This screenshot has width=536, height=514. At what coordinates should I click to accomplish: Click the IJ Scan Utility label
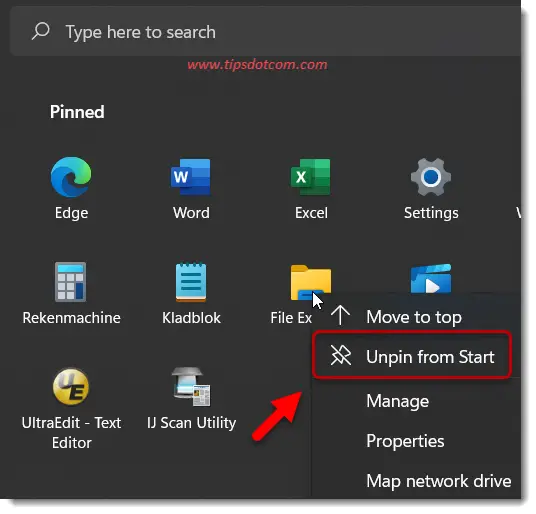[191, 423]
